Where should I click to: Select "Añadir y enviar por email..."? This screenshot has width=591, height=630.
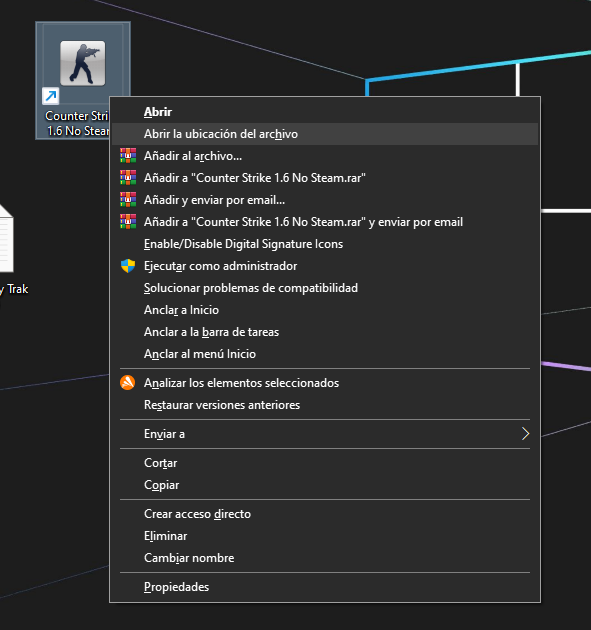tap(325, 200)
